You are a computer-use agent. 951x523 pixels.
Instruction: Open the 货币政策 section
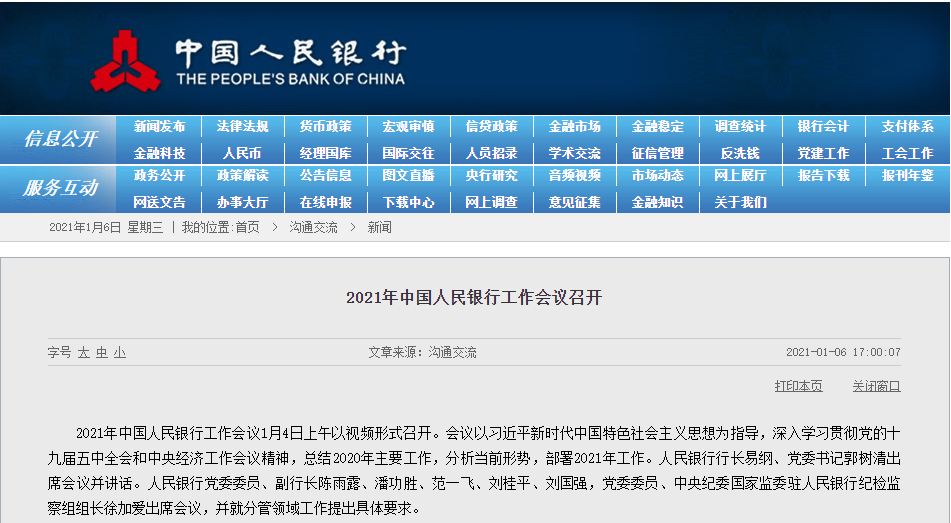[325, 127]
